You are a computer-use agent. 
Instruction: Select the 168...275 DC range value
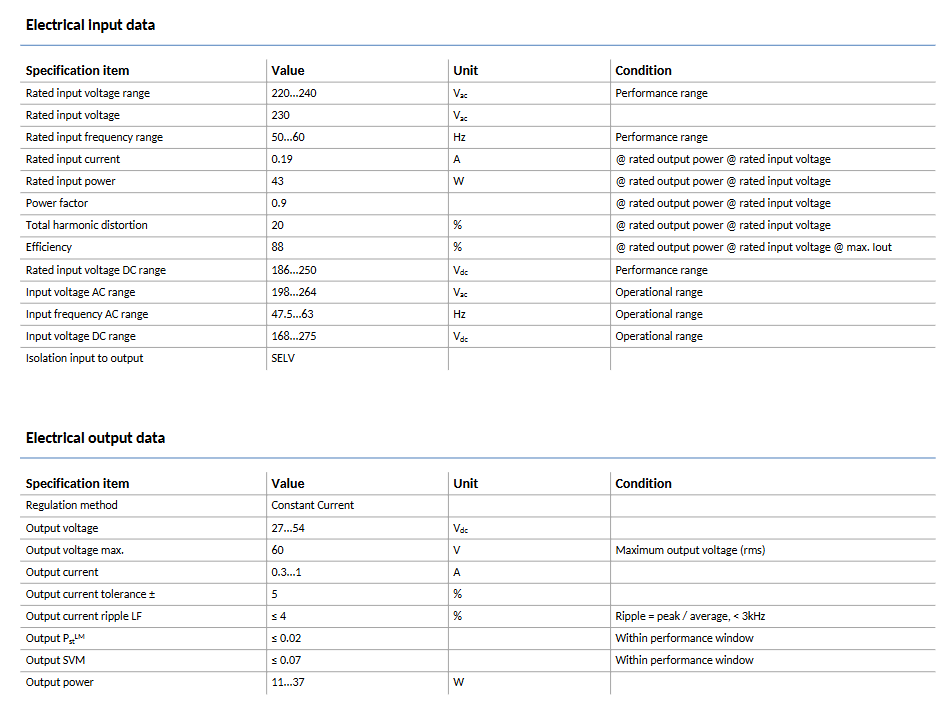pyautogui.click(x=294, y=336)
